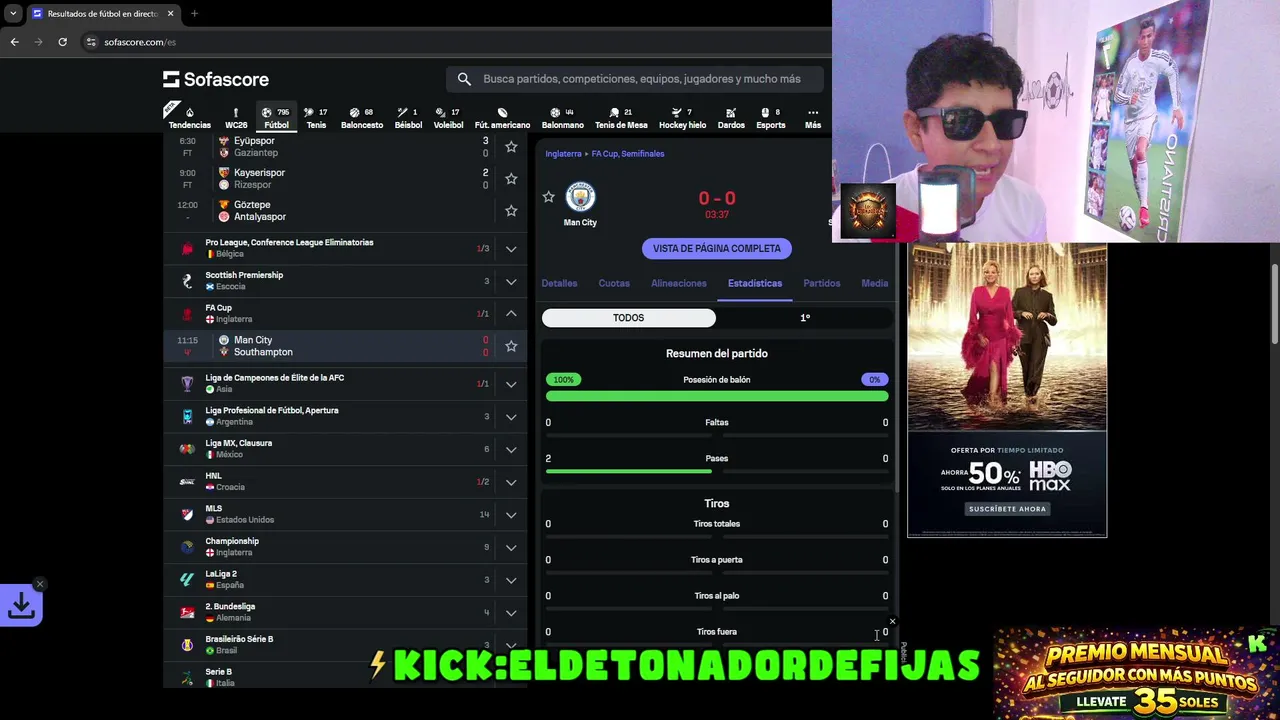This screenshot has width=1280, height=720.
Task: Select the Dardos sport icon
Action: coord(731,118)
